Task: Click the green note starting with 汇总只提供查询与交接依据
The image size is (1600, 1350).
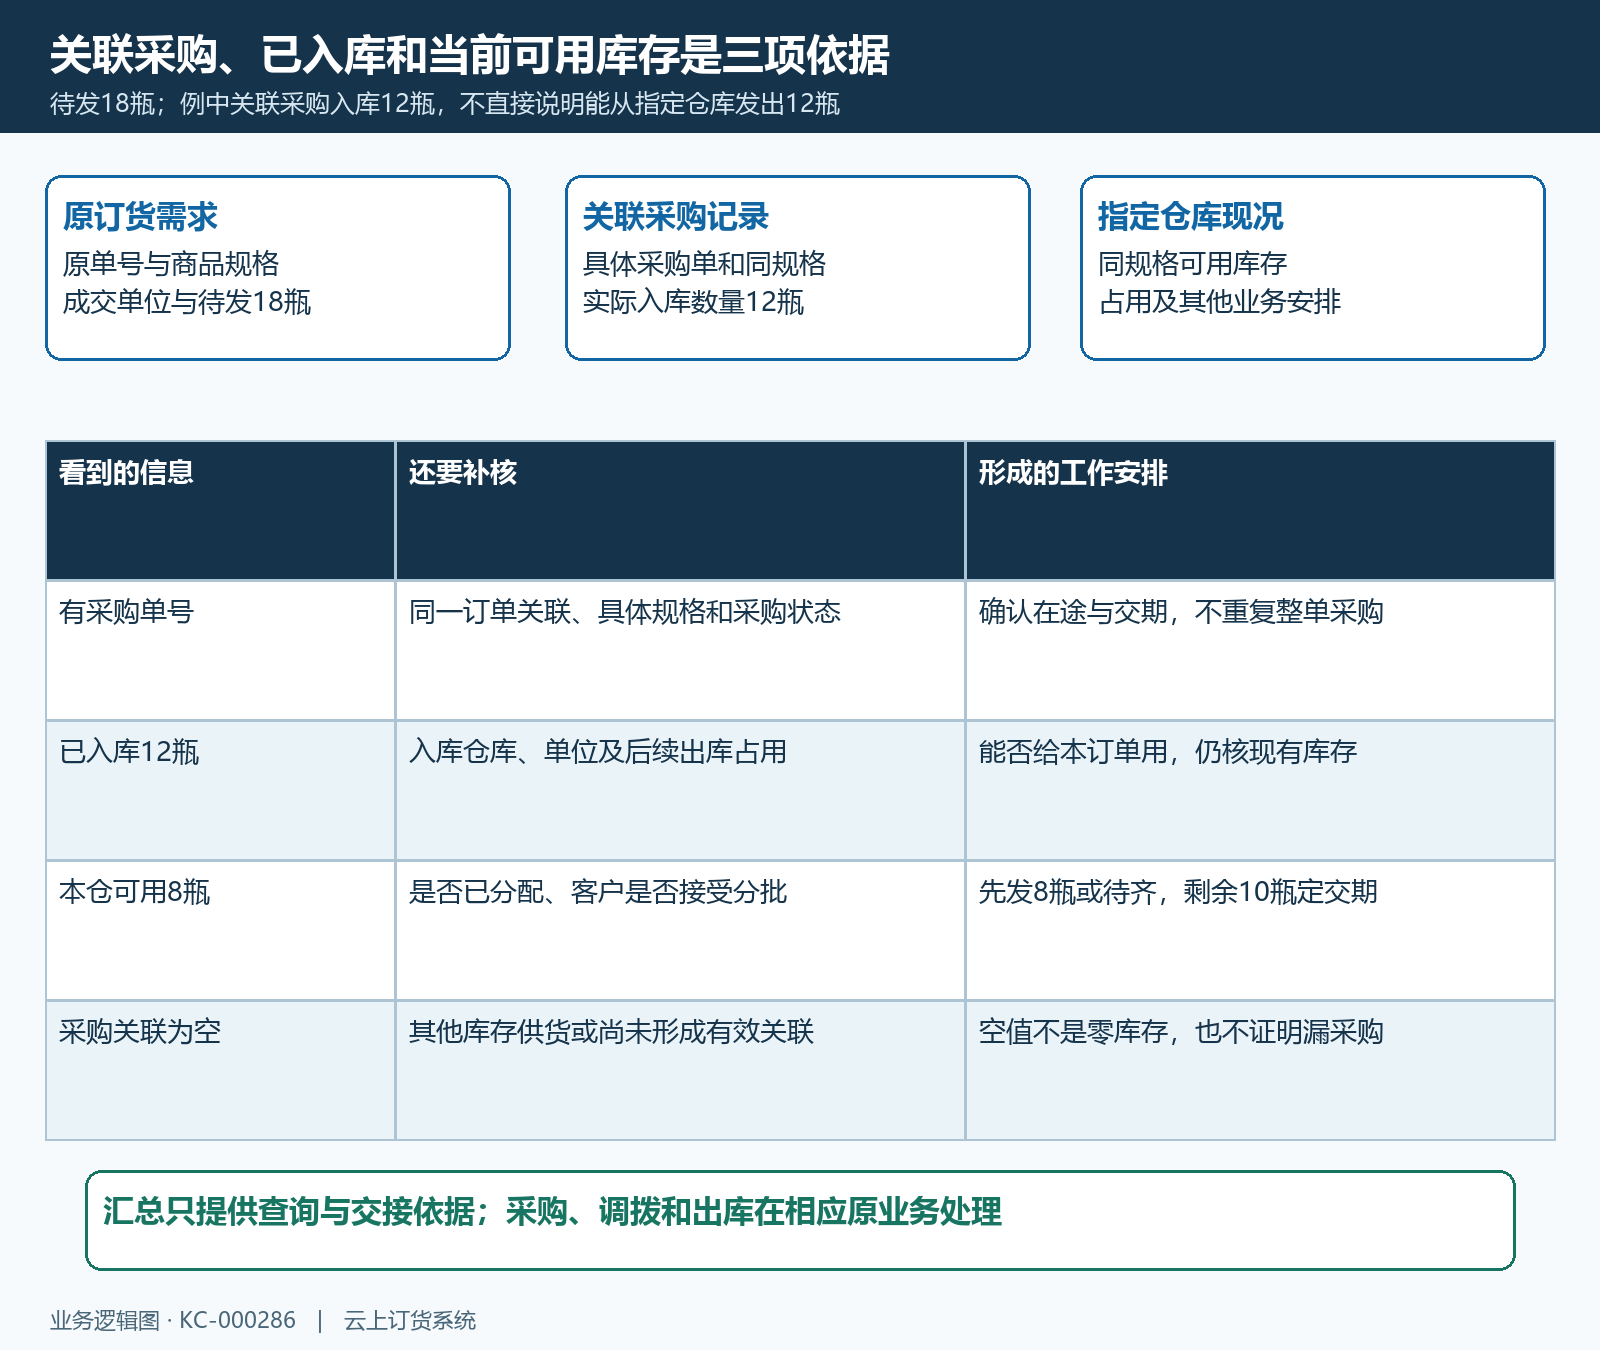Action: pos(800,1220)
